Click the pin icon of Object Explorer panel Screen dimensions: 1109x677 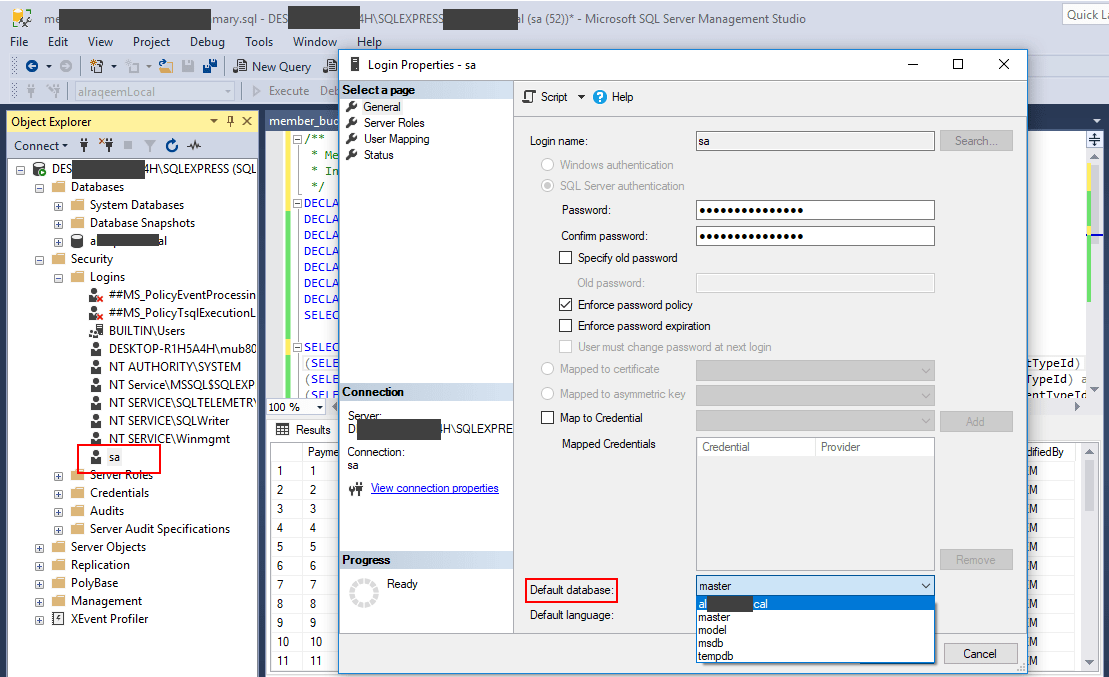click(230, 121)
